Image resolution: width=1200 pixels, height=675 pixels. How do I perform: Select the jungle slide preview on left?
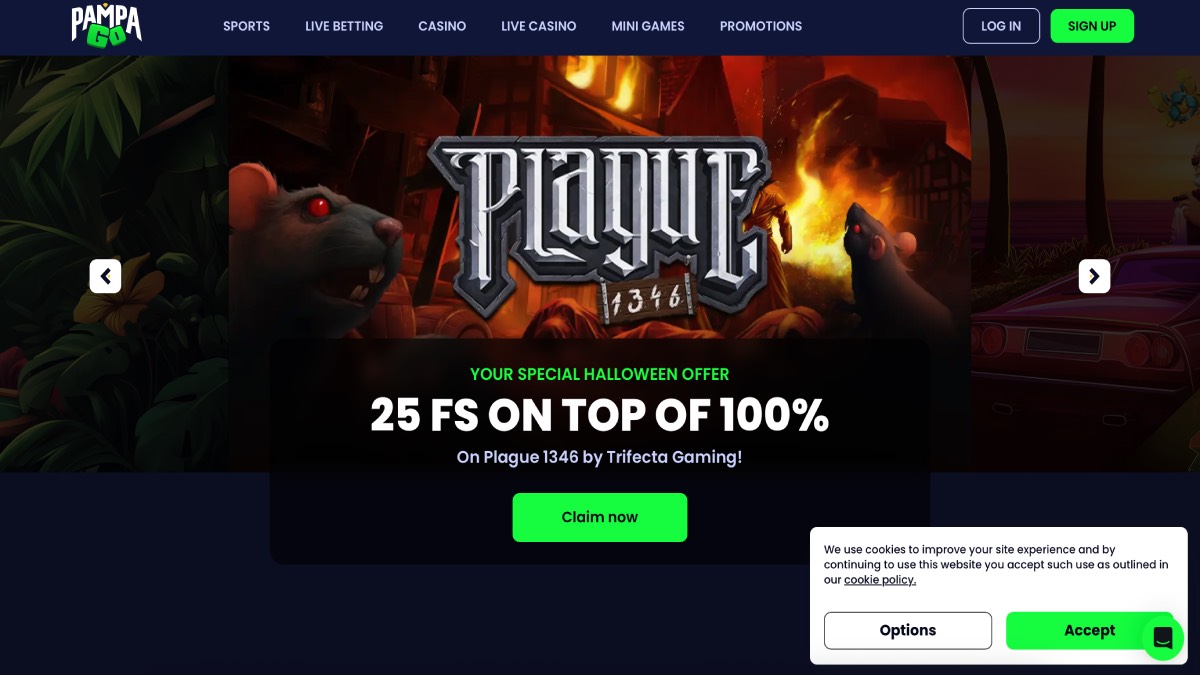114,263
